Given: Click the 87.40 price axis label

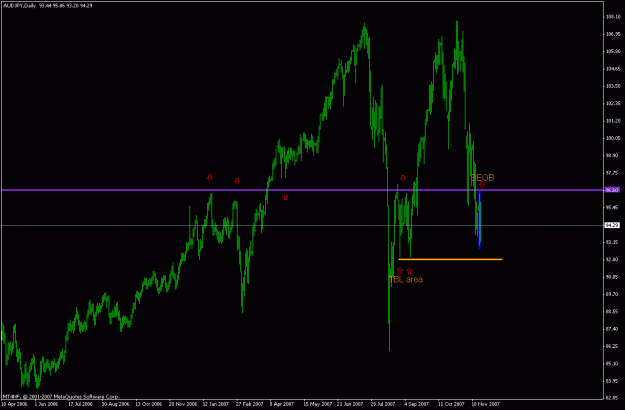Looking at the screenshot, I should tap(613, 329).
